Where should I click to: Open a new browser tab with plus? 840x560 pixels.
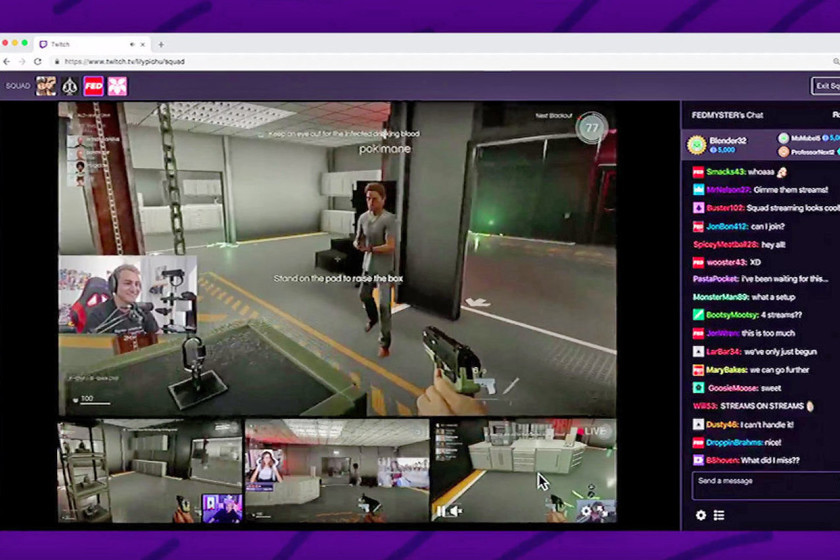click(x=161, y=44)
